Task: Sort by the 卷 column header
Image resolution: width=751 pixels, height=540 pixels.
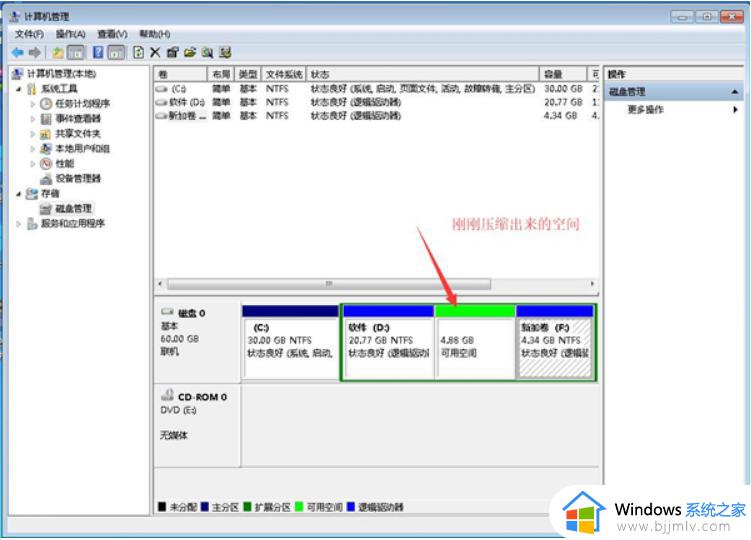Action: point(181,74)
